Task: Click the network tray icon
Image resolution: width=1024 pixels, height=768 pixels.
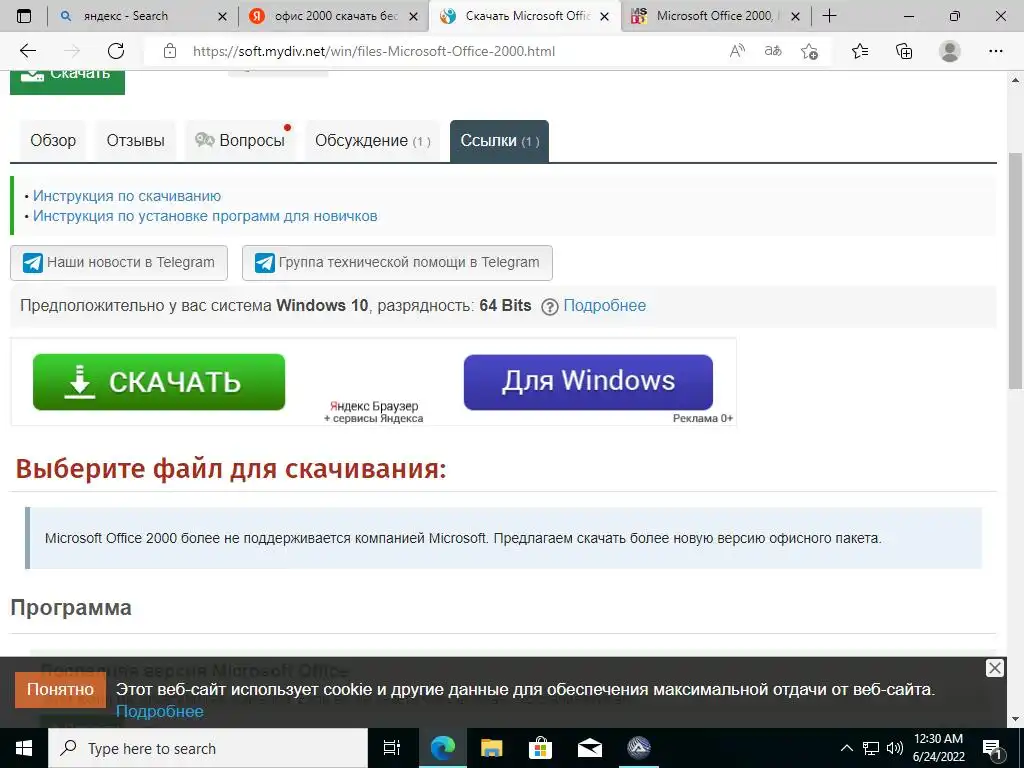Action: [871, 748]
